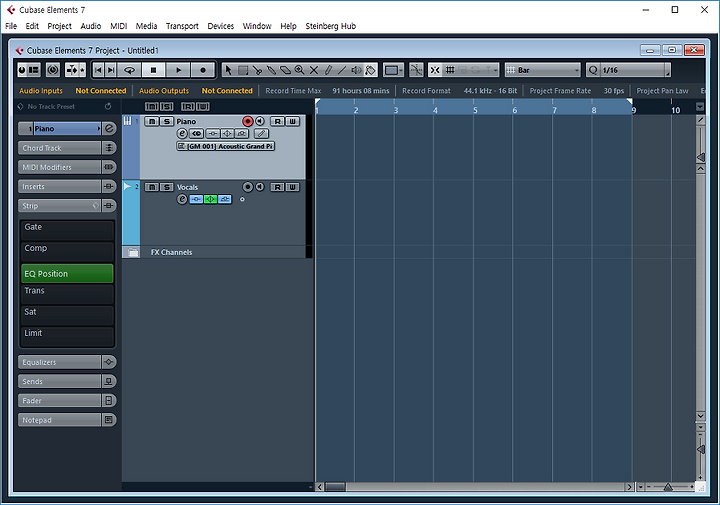The width and height of the screenshot is (720, 505).
Task: Click the Fader section icon
Action: point(109,400)
